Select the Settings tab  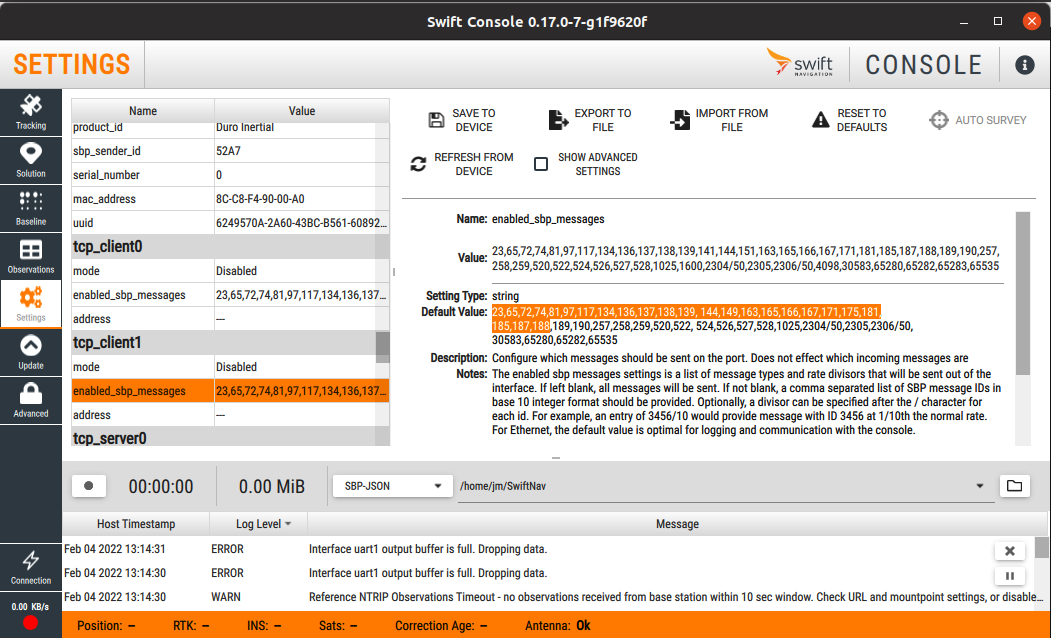(31, 304)
